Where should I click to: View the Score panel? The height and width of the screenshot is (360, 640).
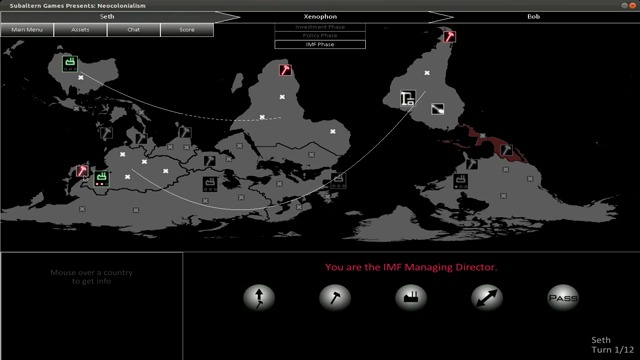point(187,30)
